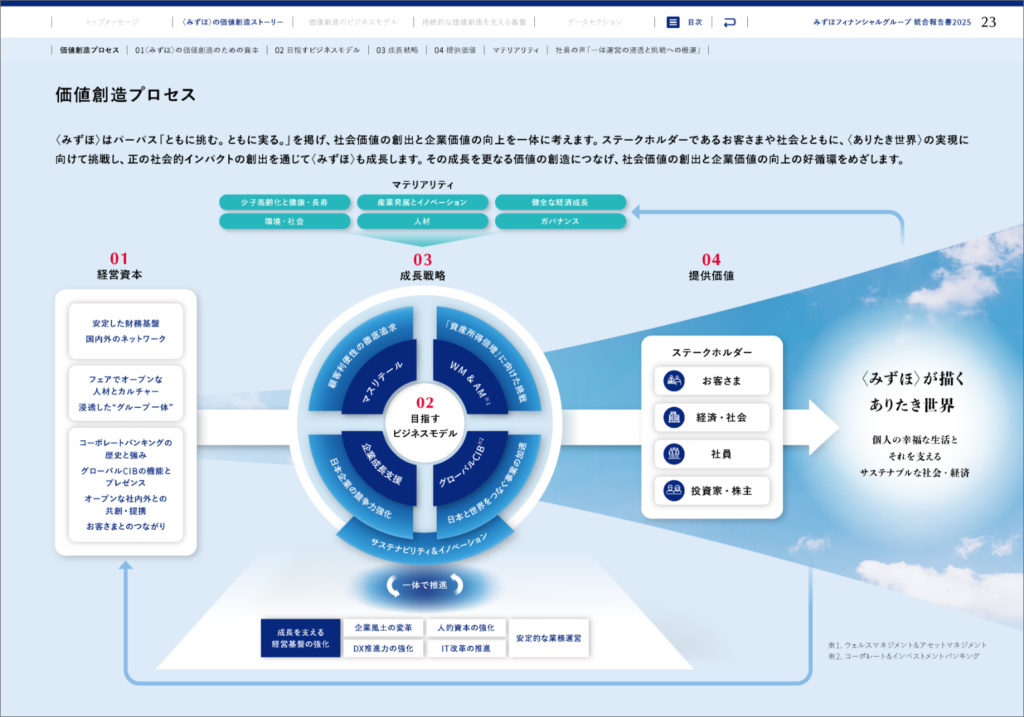This screenshot has width=1024, height=717.
Task: Open the データセクション tab
Action: tap(593, 21)
